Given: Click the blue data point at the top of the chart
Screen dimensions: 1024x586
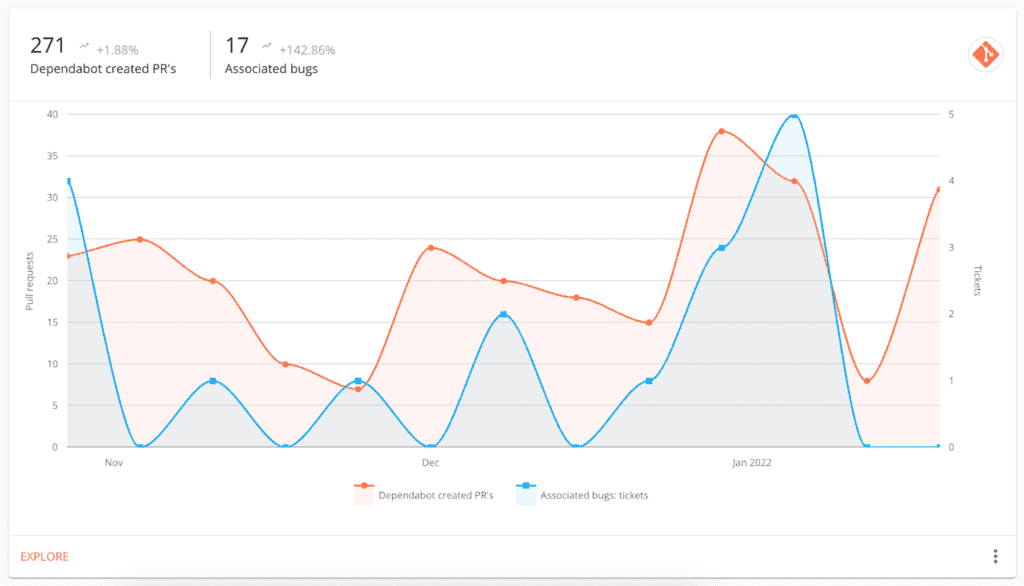Looking at the screenshot, I should (795, 116).
